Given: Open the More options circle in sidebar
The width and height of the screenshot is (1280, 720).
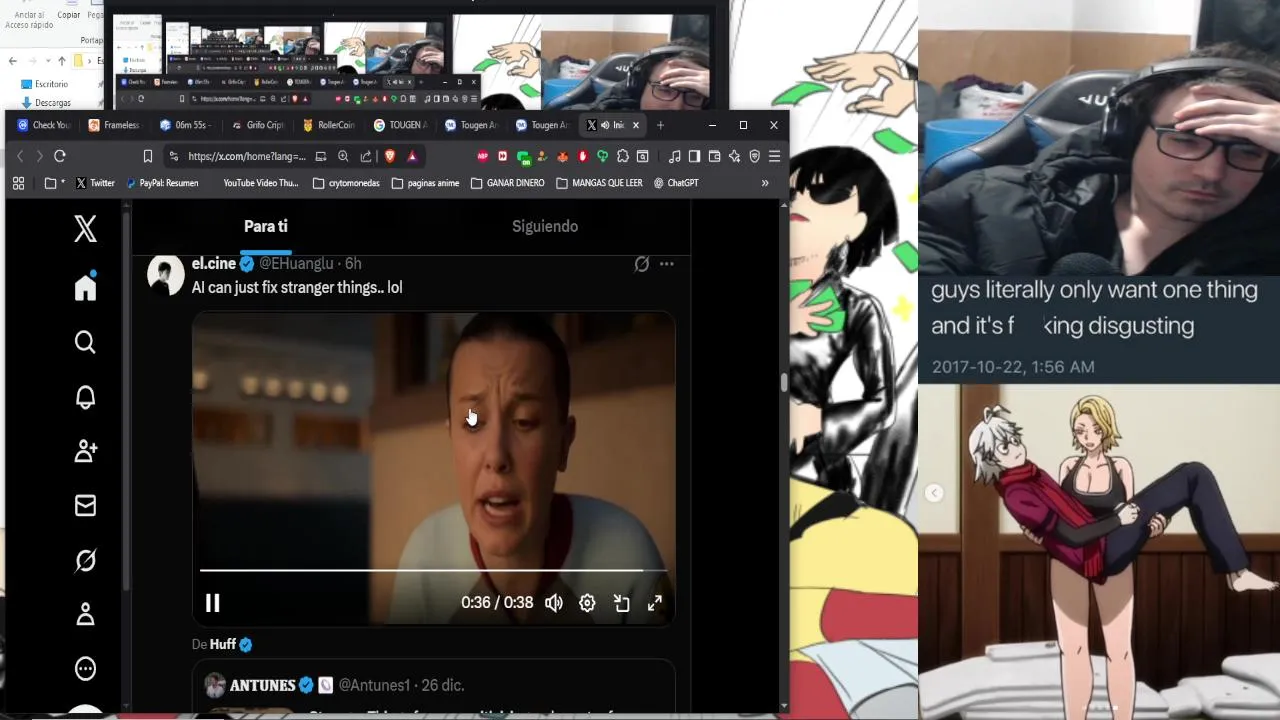Looking at the screenshot, I should [85, 669].
